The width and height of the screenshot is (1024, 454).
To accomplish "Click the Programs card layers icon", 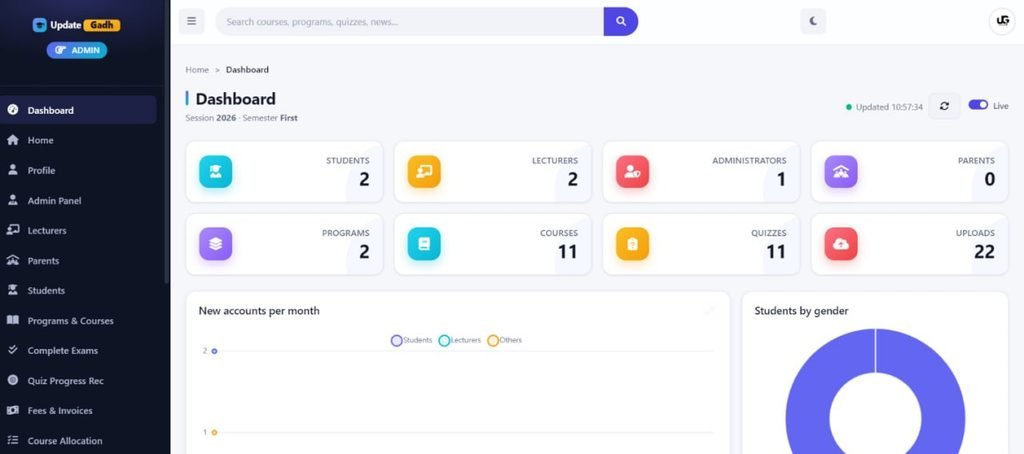I will pos(216,244).
